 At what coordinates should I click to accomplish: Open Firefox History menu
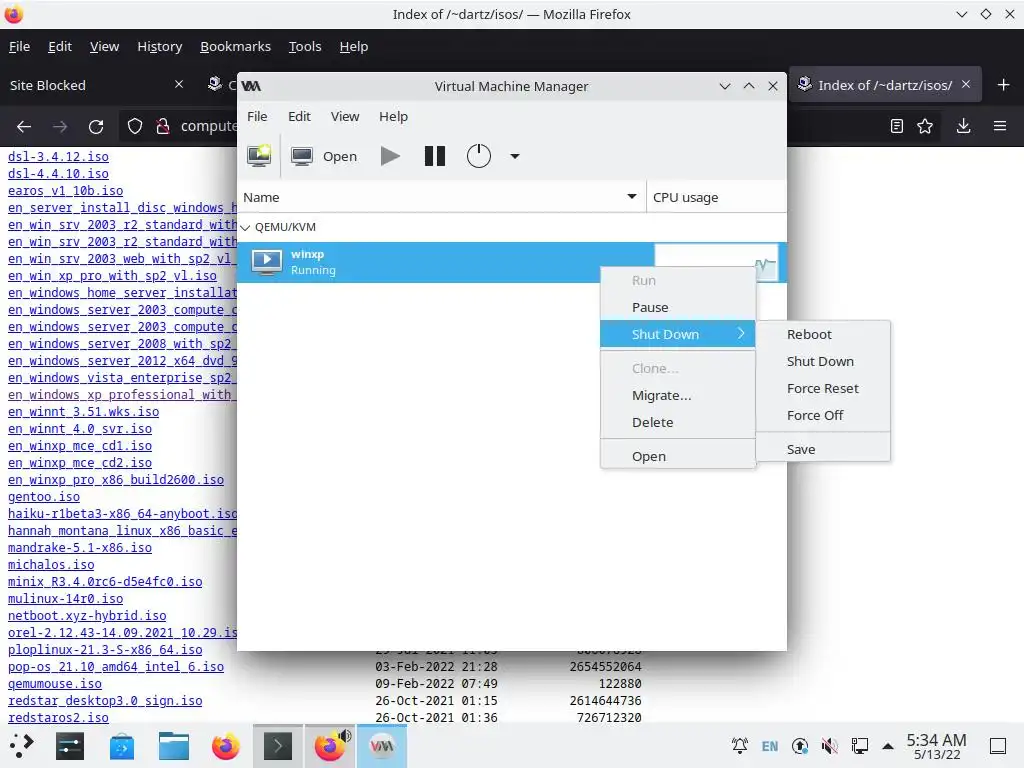[x=159, y=46]
